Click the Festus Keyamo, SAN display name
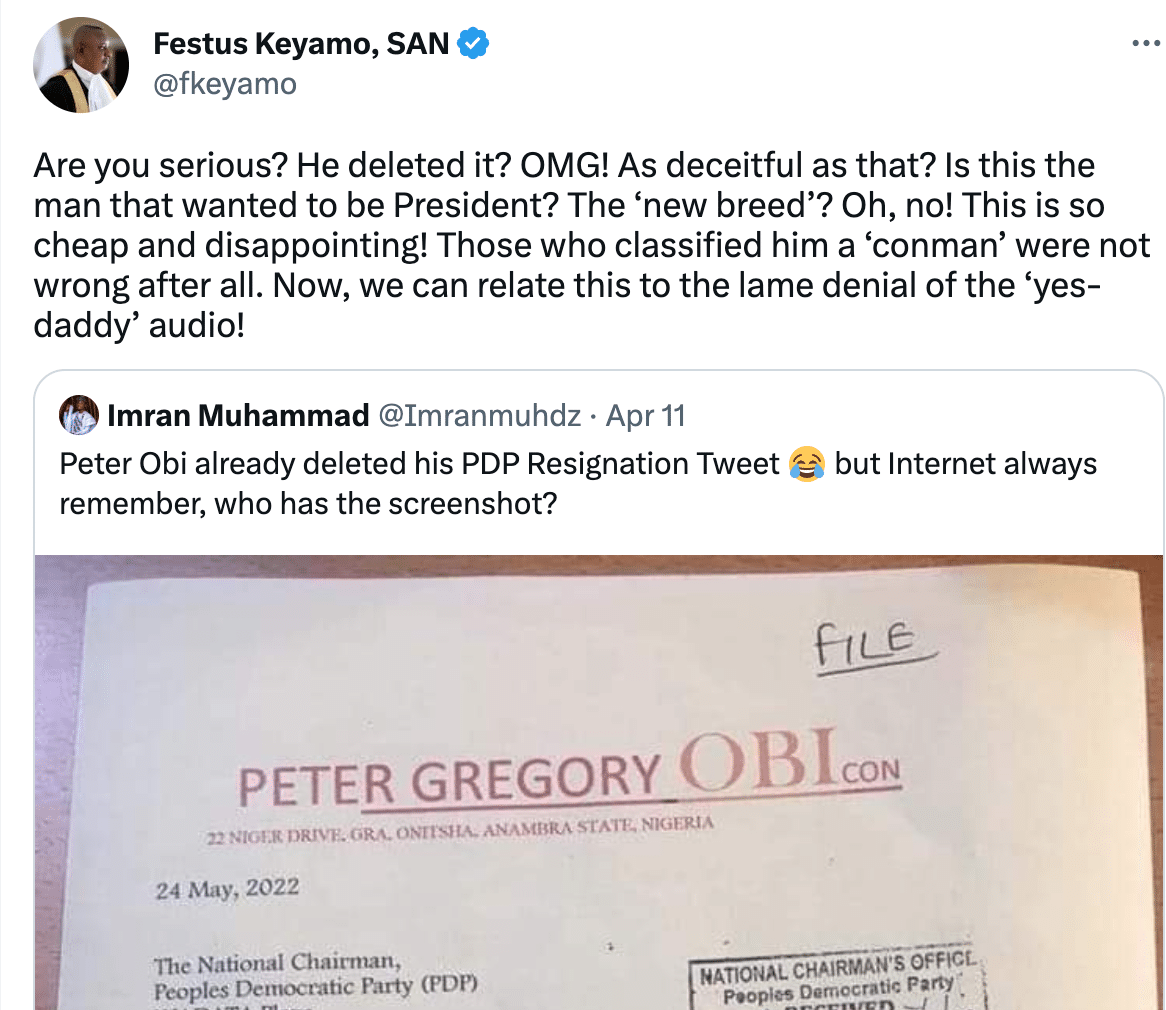The width and height of the screenshot is (1166, 1010). click(x=300, y=43)
